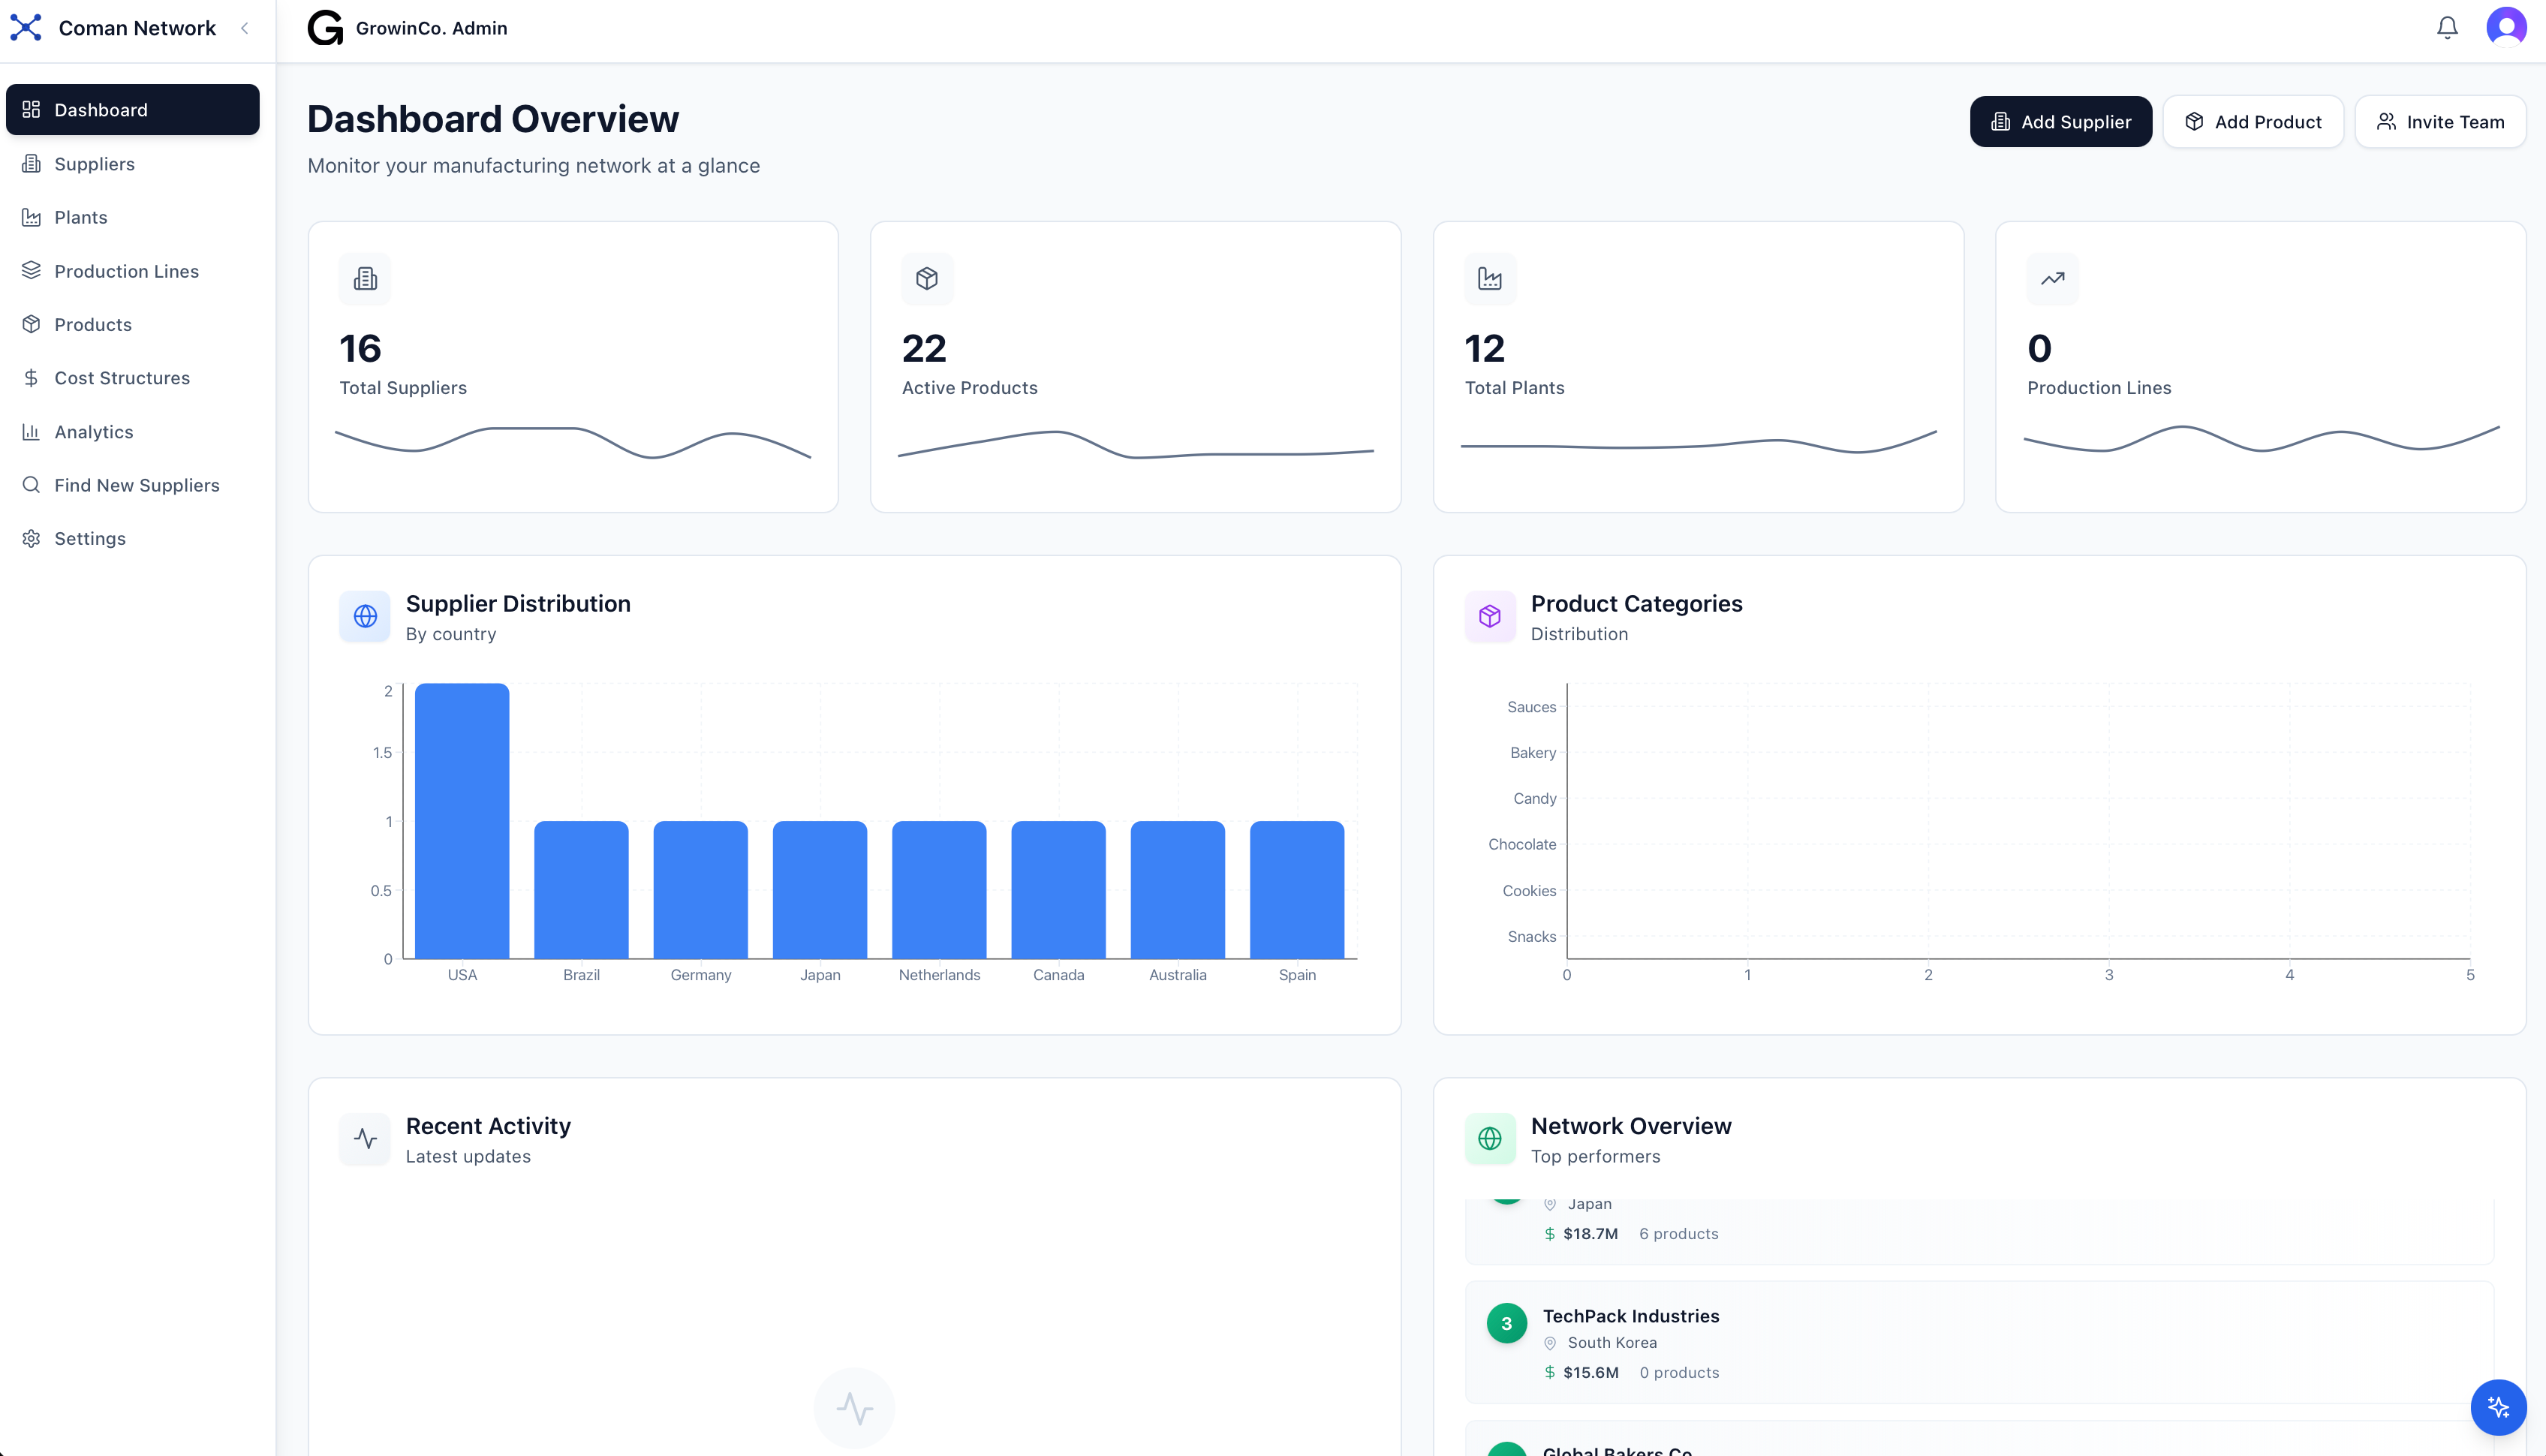Click the Analytics chart icon
The height and width of the screenshot is (1456, 2546).
[x=31, y=431]
